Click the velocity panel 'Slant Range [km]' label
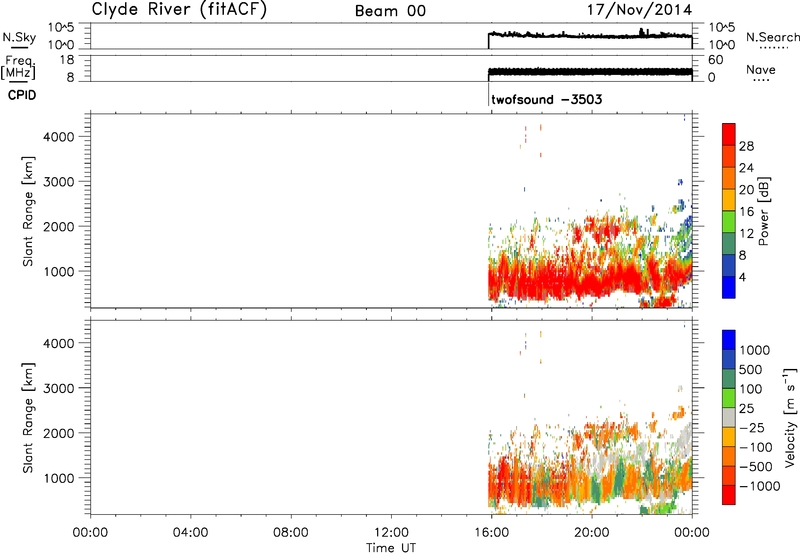Viewport: 800px width, 554px height. pyautogui.click(x=28, y=417)
